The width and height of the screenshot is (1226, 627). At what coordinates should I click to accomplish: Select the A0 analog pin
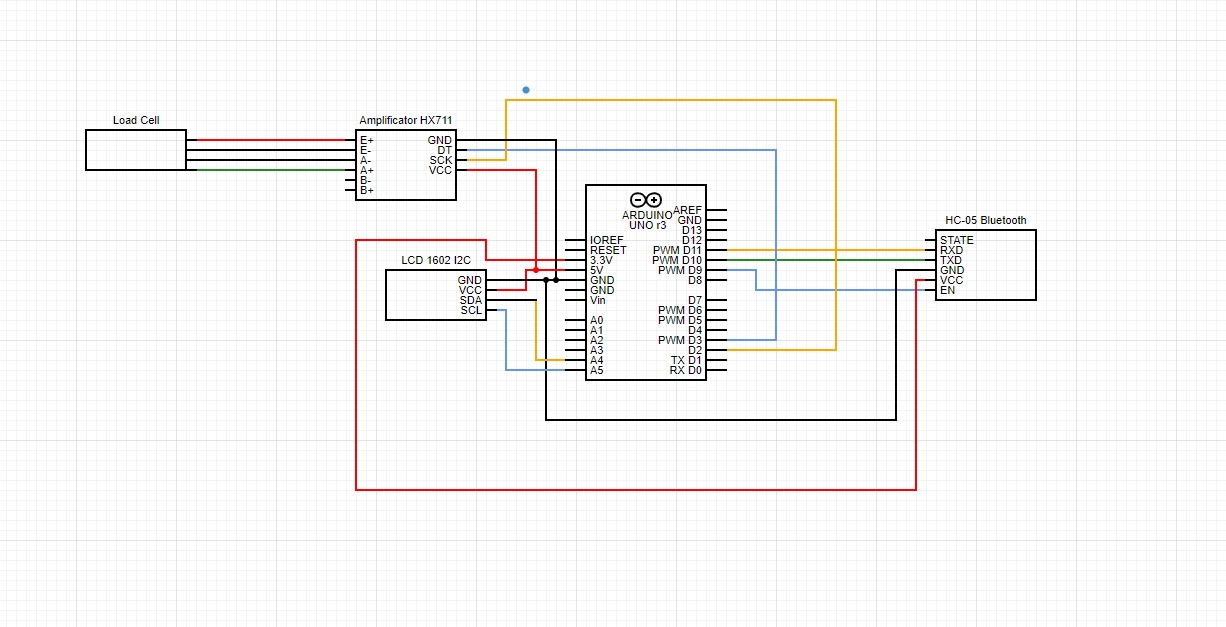tap(597, 320)
